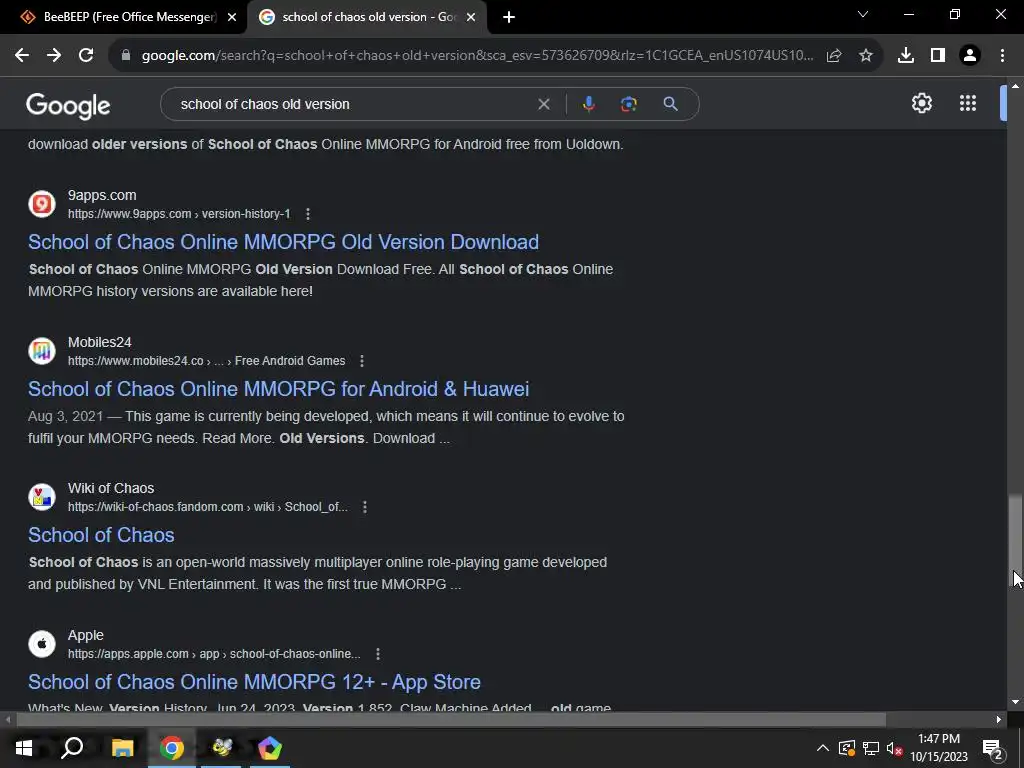Open Google Lens image search icon
1024x768 pixels.
629,104
